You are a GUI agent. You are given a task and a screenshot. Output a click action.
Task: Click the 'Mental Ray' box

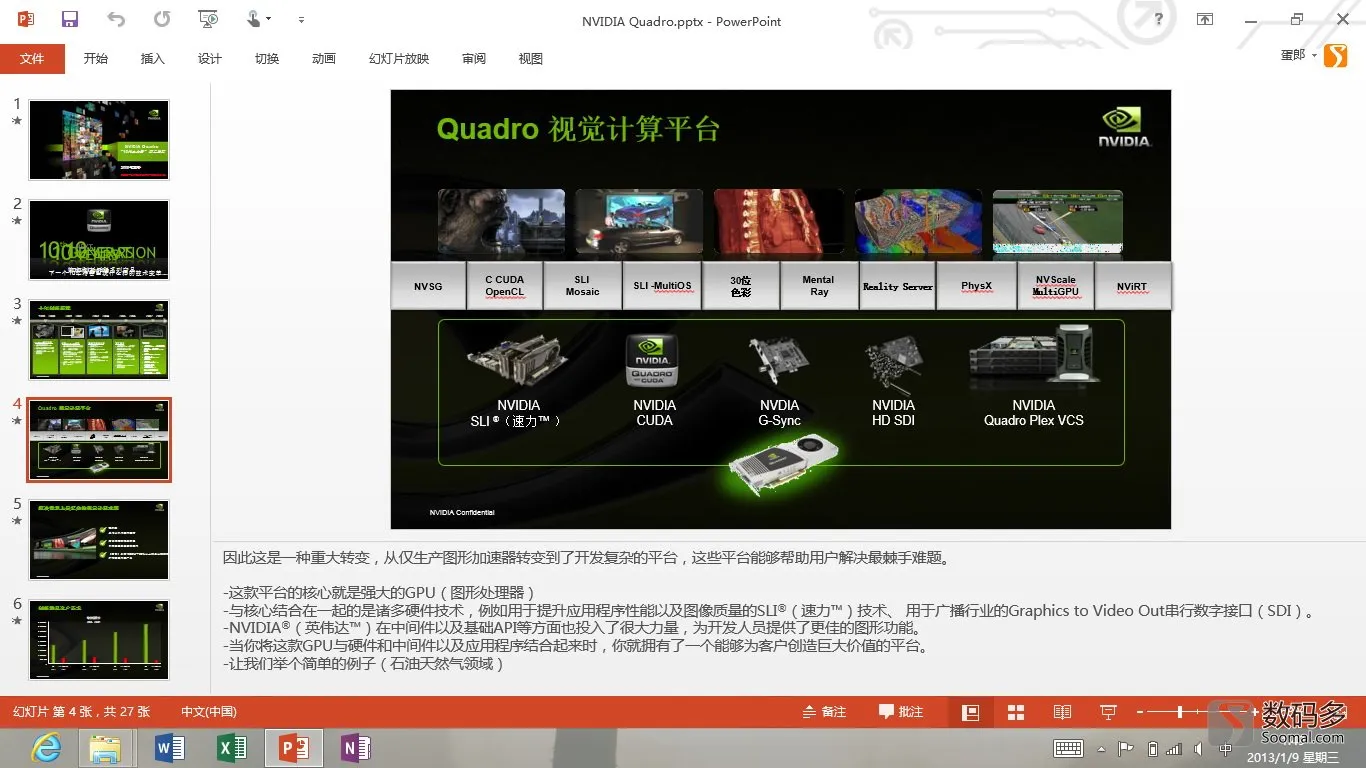(818, 286)
